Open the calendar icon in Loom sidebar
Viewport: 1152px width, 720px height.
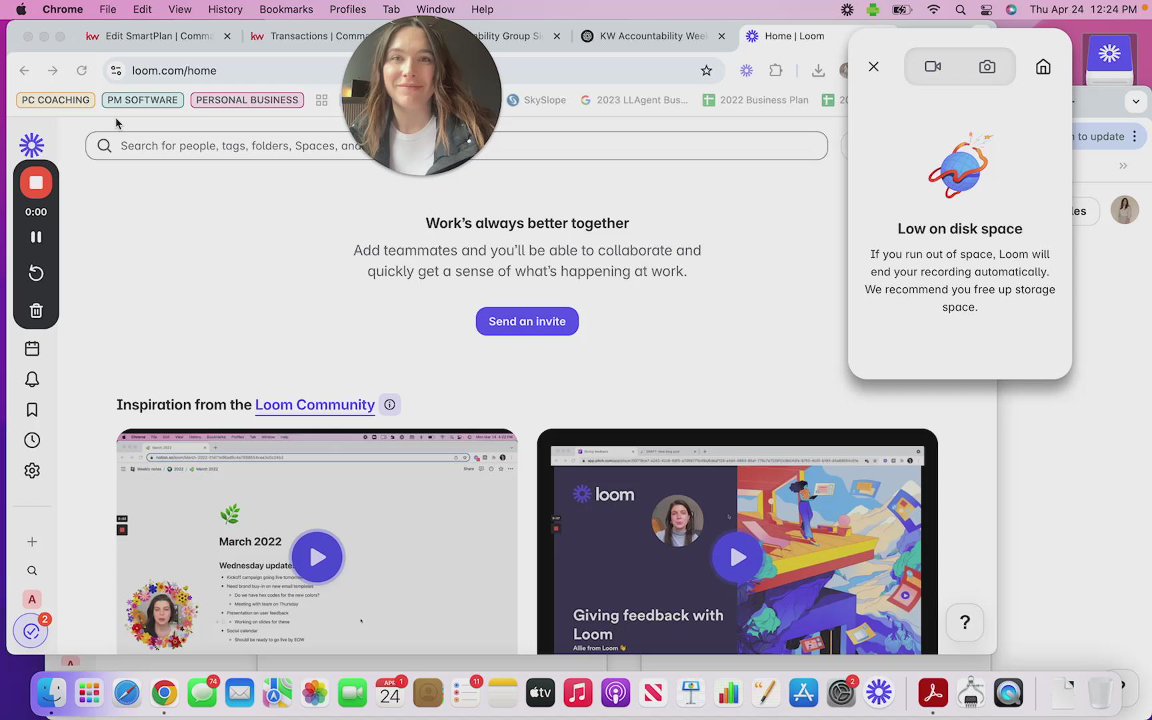(32, 348)
